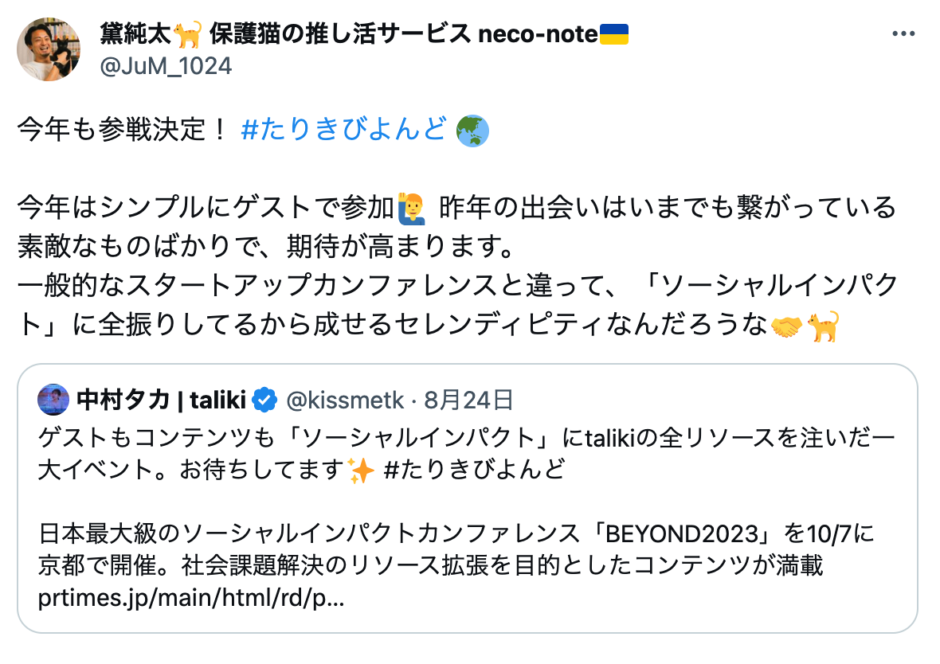Open the prtimes.jp link in quoted tweet
This screenshot has width=940, height=664.
[x=192, y=600]
